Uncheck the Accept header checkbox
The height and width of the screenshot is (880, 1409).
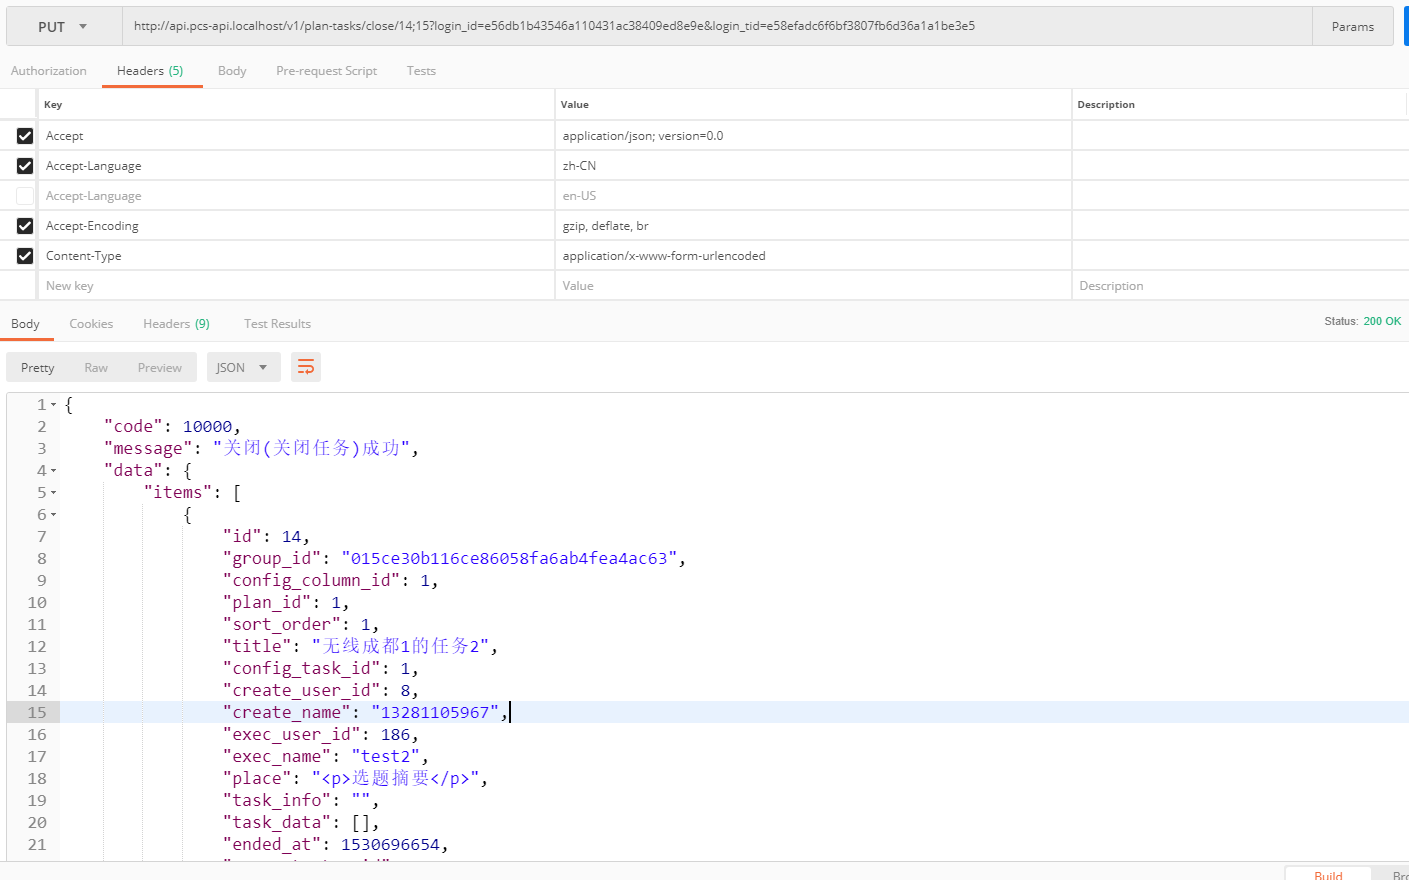(25, 136)
